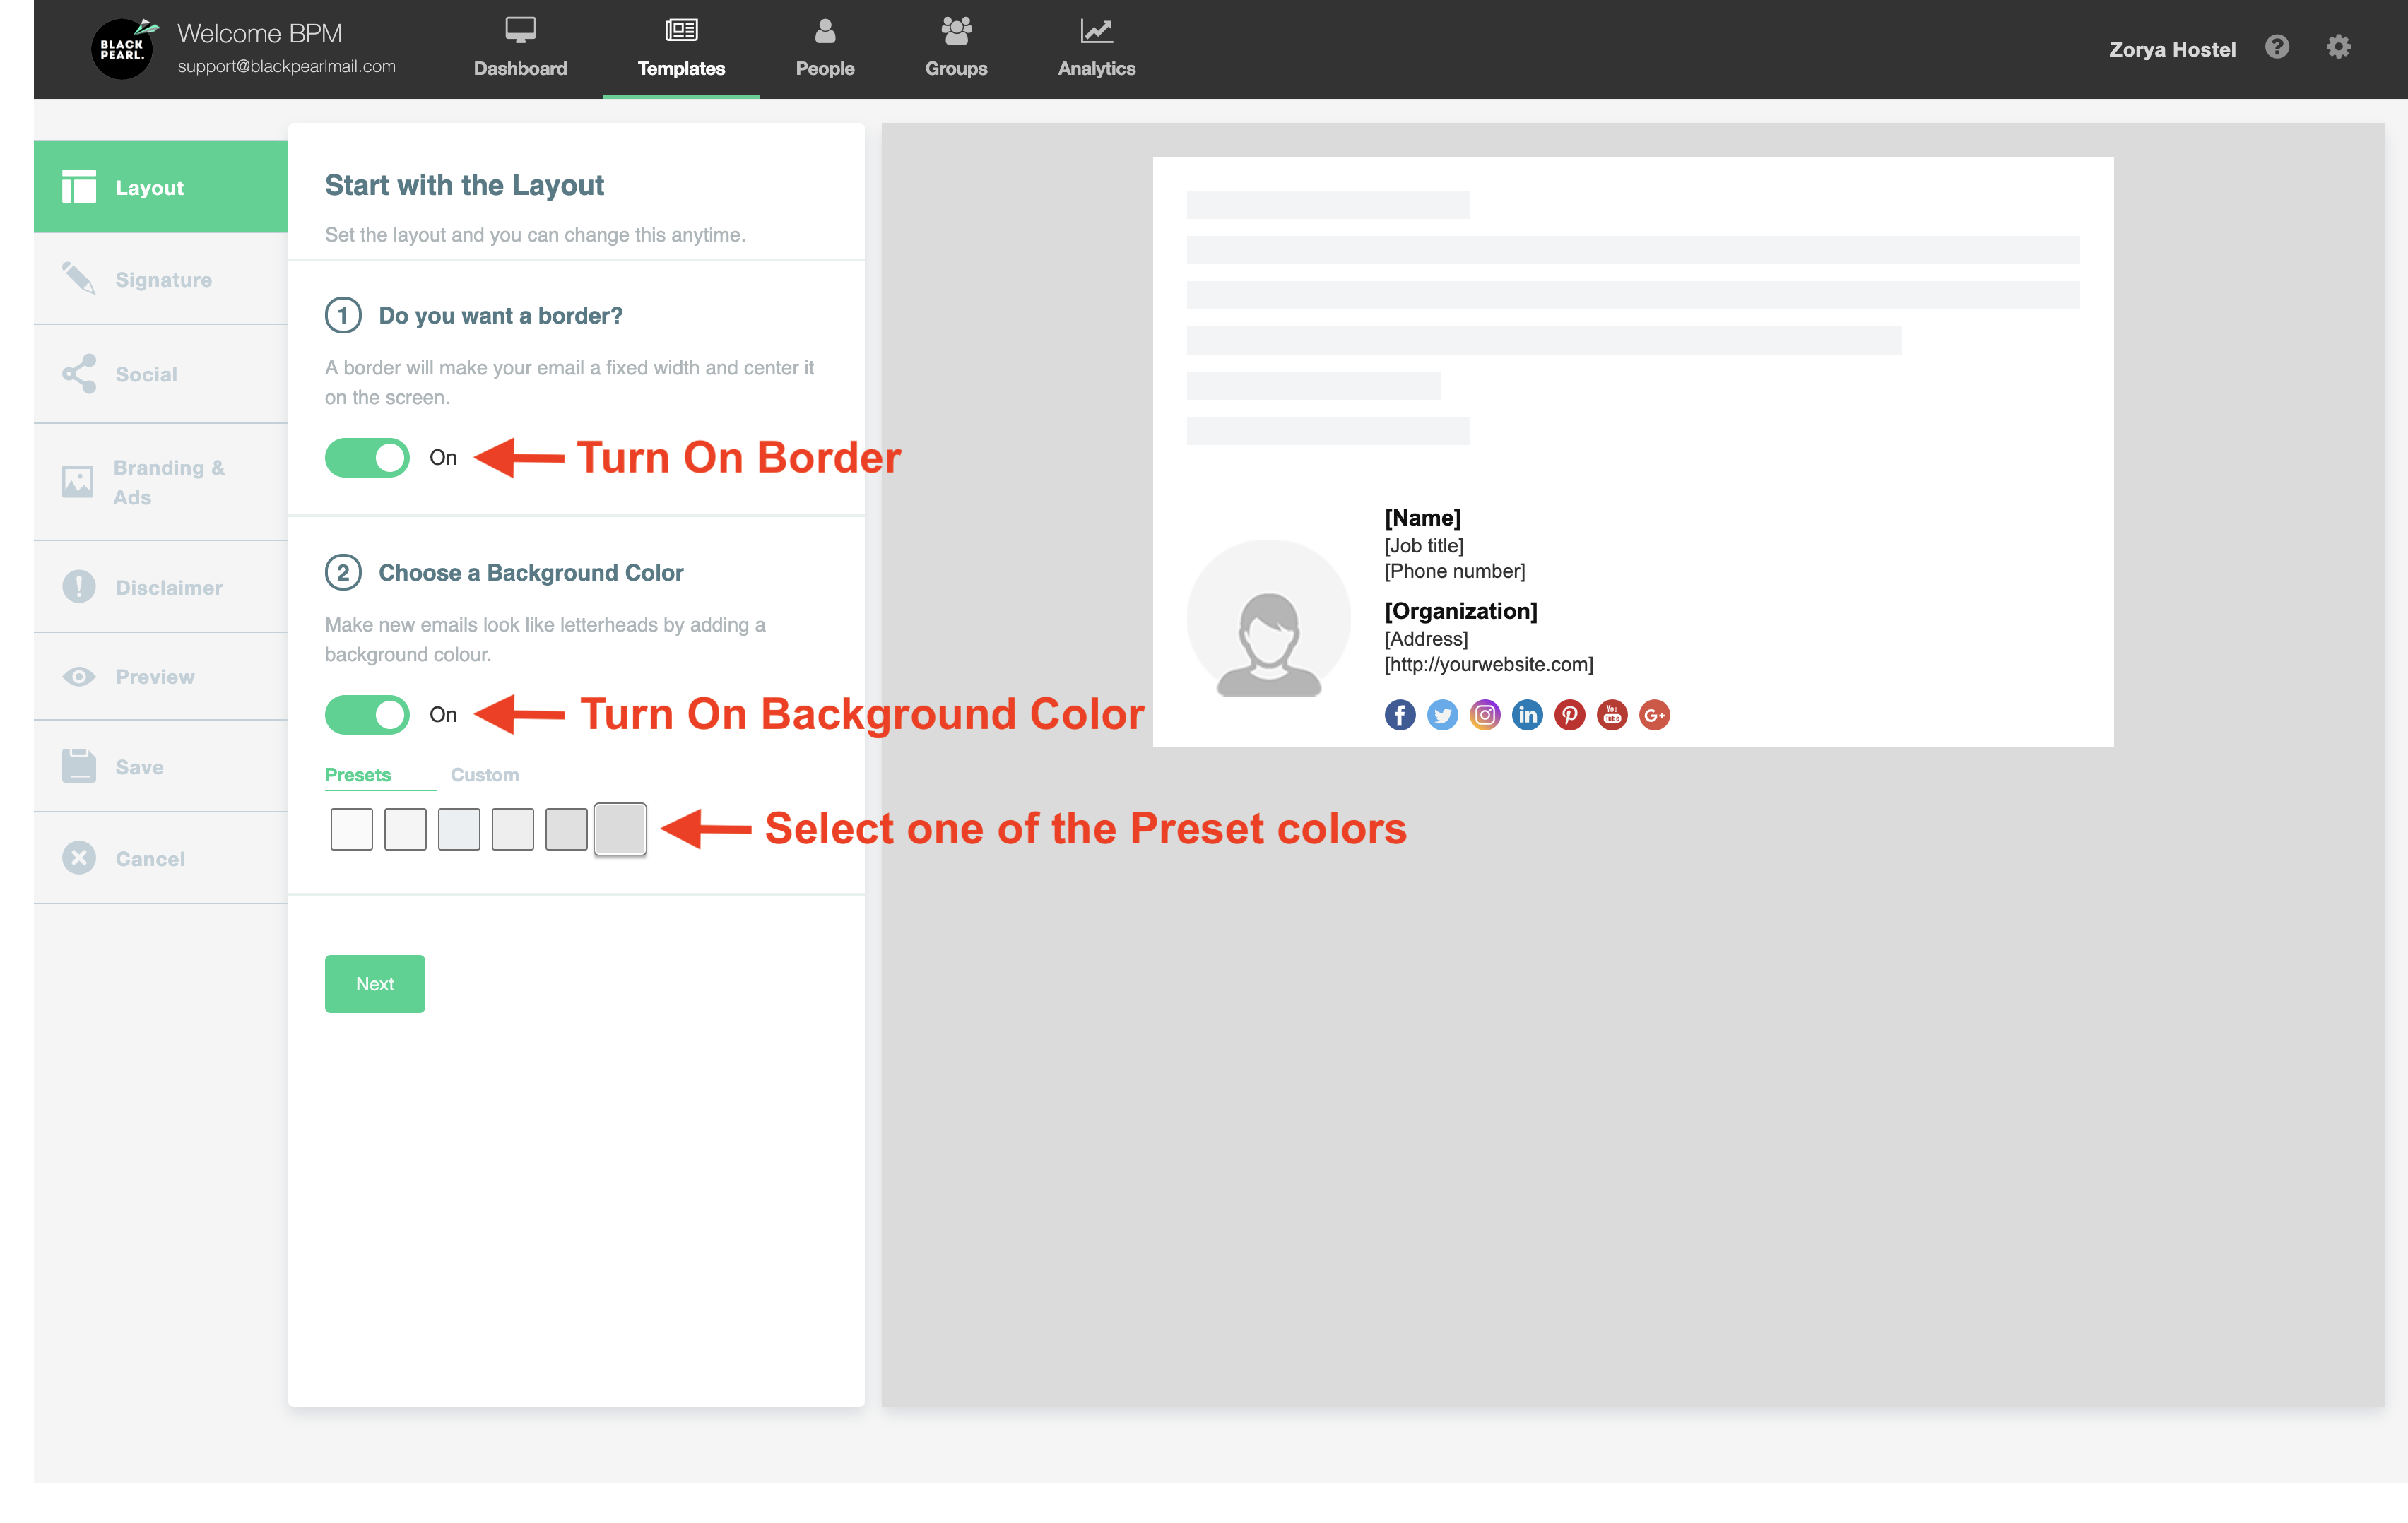Click the LinkedIn icon in signature preview
This screenshot has height=1523, width=2408.
(1527, 715)
